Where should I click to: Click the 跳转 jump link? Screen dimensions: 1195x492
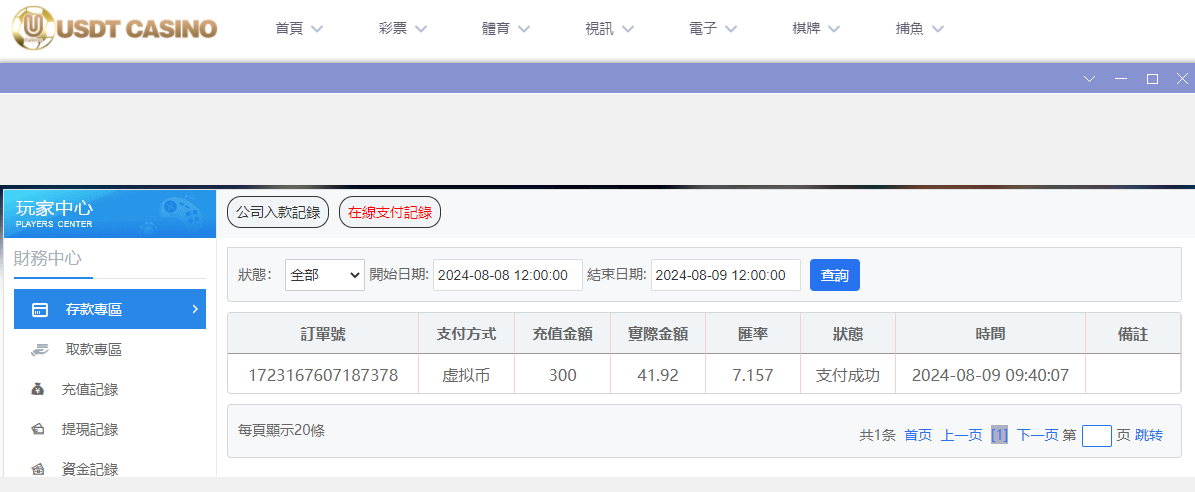[x=1149, y=435]
